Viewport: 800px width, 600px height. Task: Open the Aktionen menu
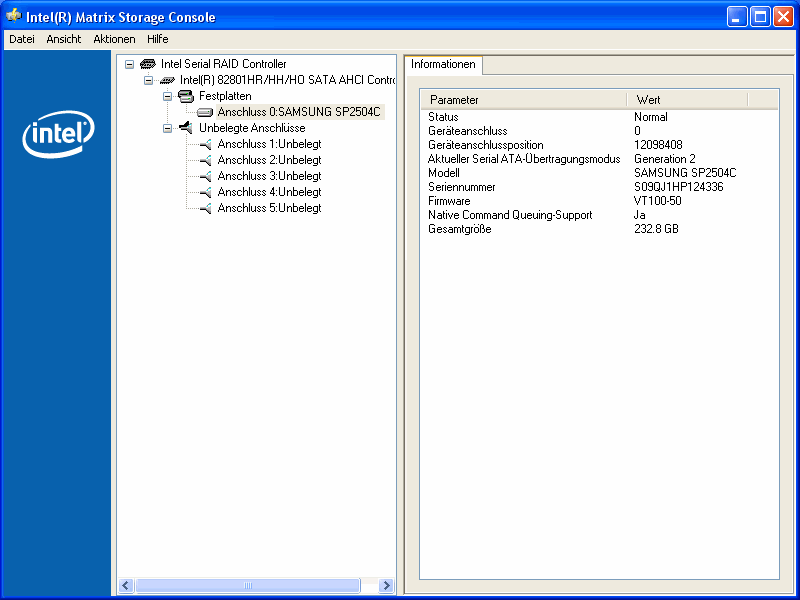click(114, 39)
